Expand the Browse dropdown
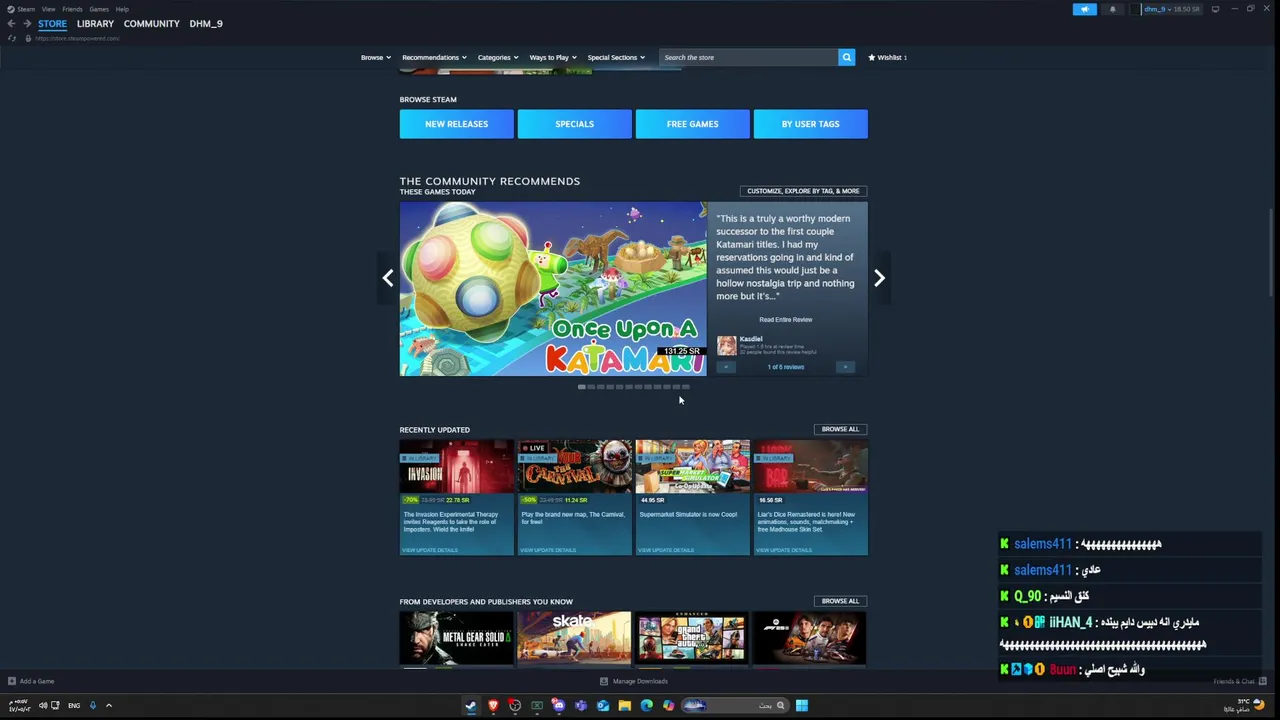Image resolution: width=1280 pixels, height=720 pixels. (376, 57)
